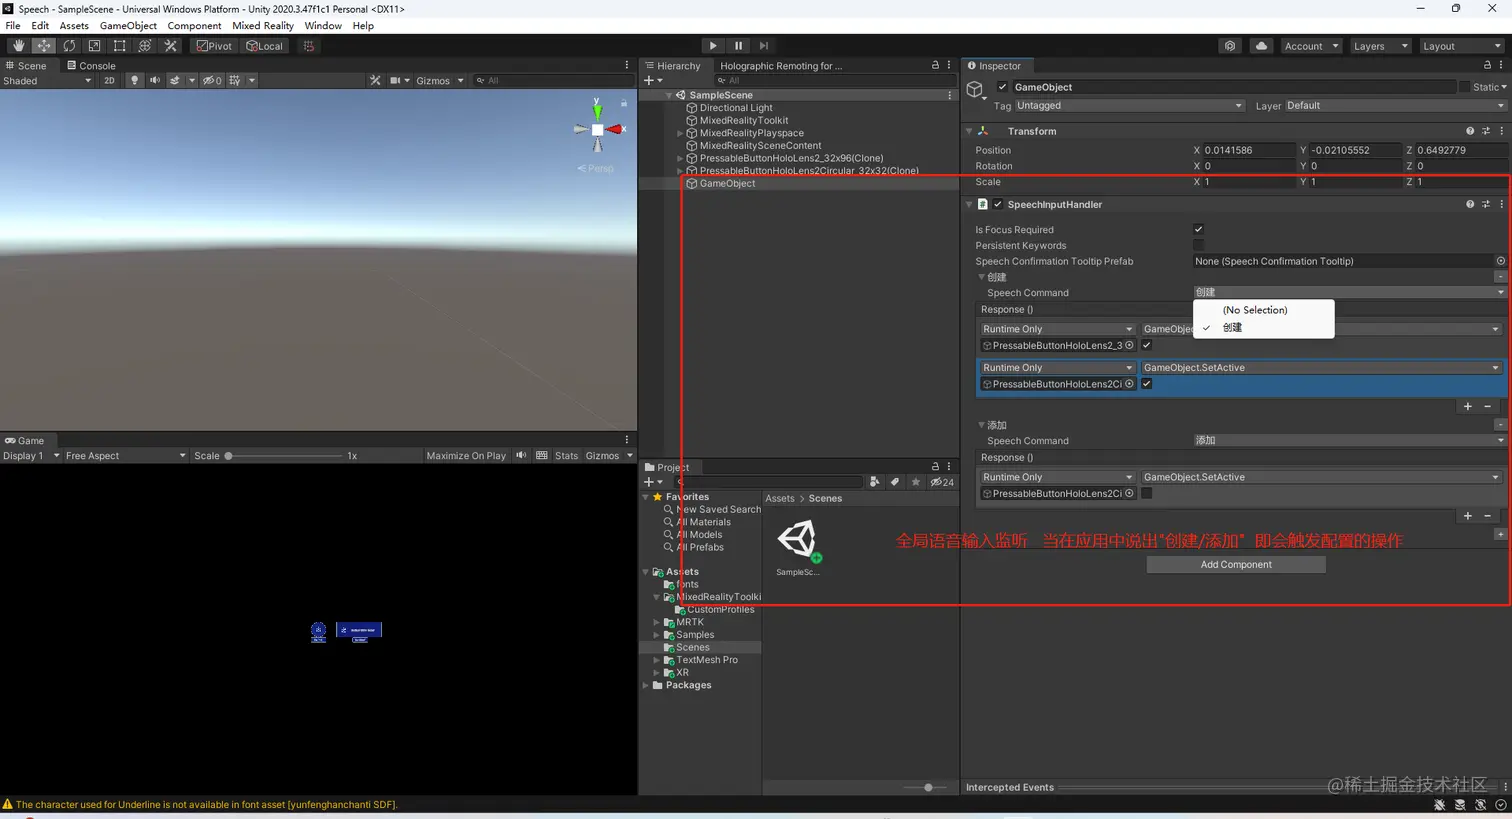This screenshot has width=1512, height=819.
Task: Expand MixedRealityPlayspace in Hierarchy
Action: (x=680, y=133)
